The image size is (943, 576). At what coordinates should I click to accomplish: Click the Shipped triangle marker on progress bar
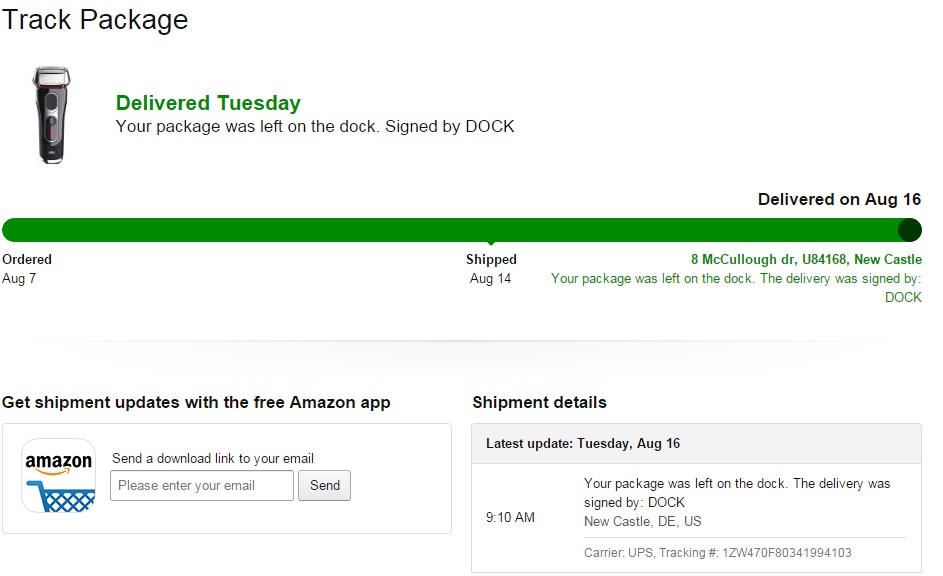click(x=490, y=243)
